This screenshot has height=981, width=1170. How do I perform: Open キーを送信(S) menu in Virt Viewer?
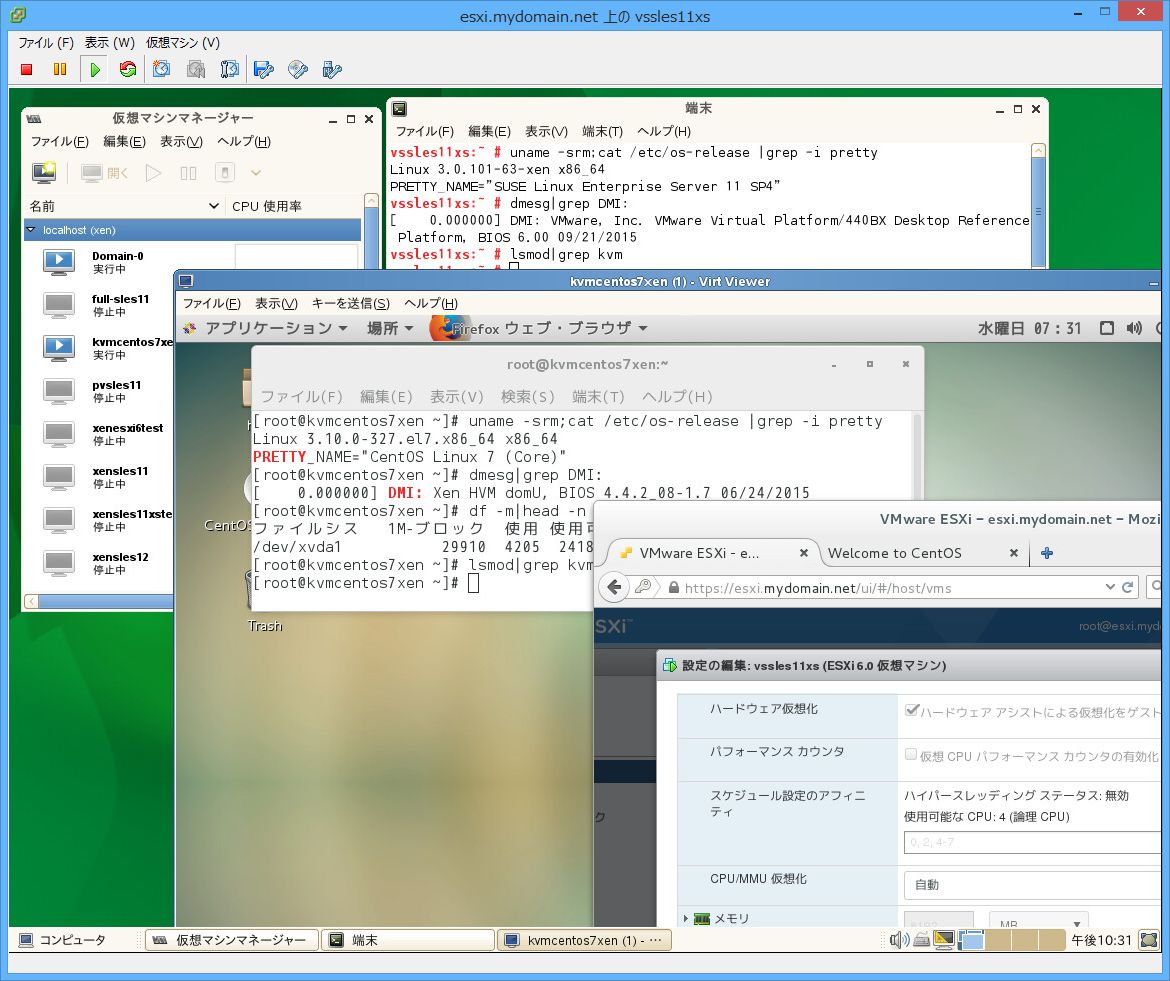[351, 303]
